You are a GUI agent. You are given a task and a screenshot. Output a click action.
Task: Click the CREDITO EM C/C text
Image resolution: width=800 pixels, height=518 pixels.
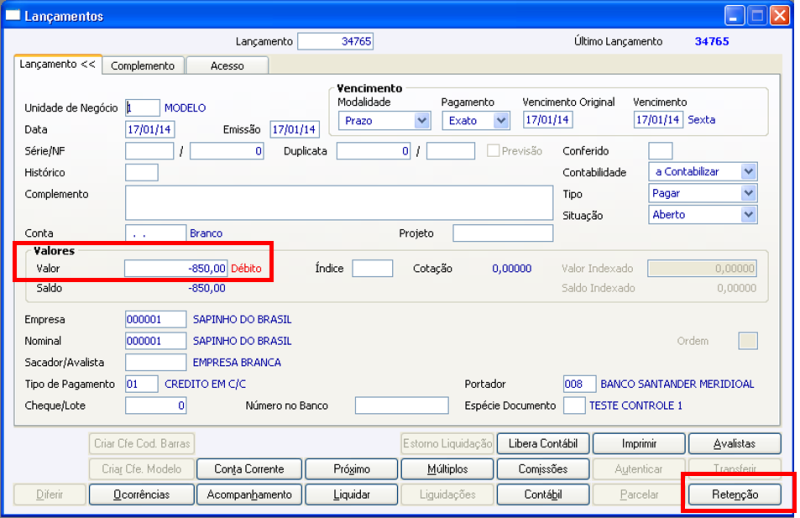205,384
